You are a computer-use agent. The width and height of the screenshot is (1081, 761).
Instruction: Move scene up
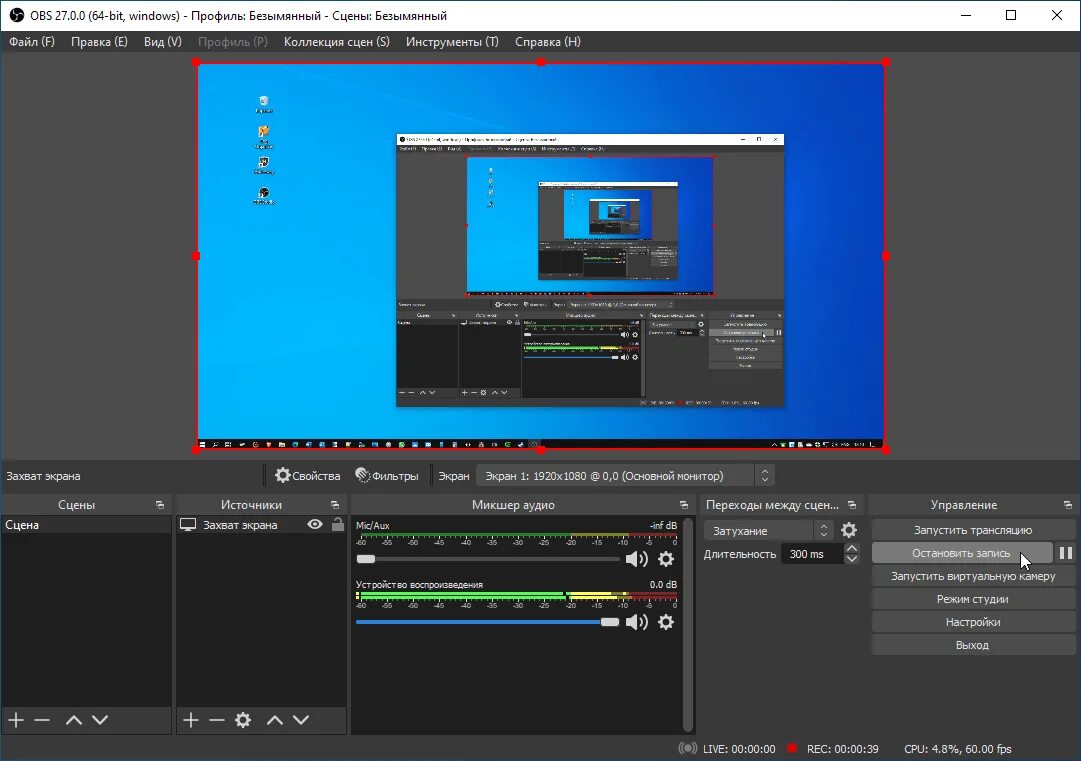coord(74,720)
